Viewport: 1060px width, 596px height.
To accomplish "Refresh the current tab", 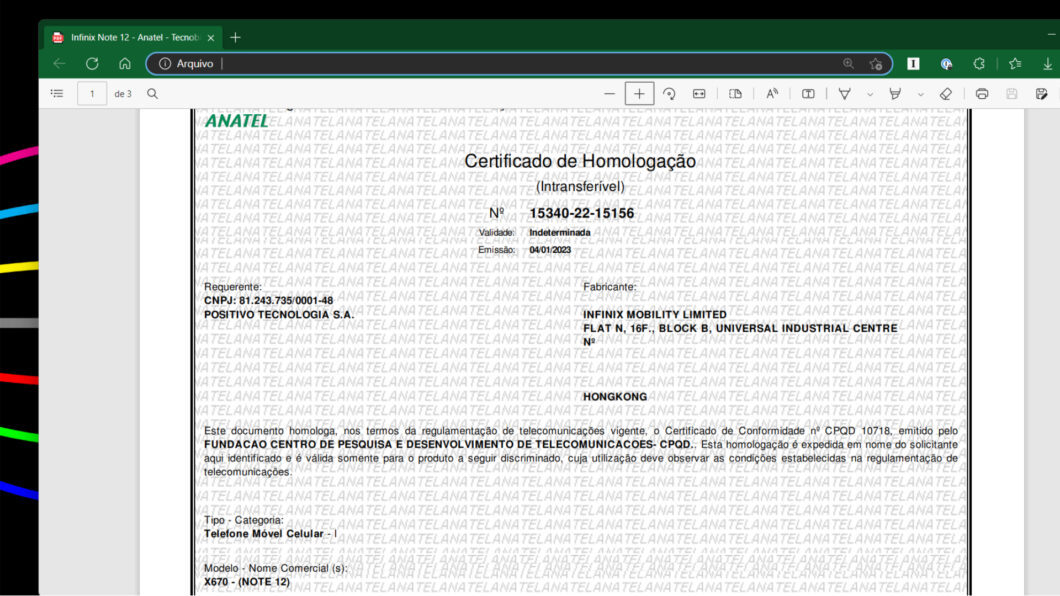I will [x=92, y=64].
